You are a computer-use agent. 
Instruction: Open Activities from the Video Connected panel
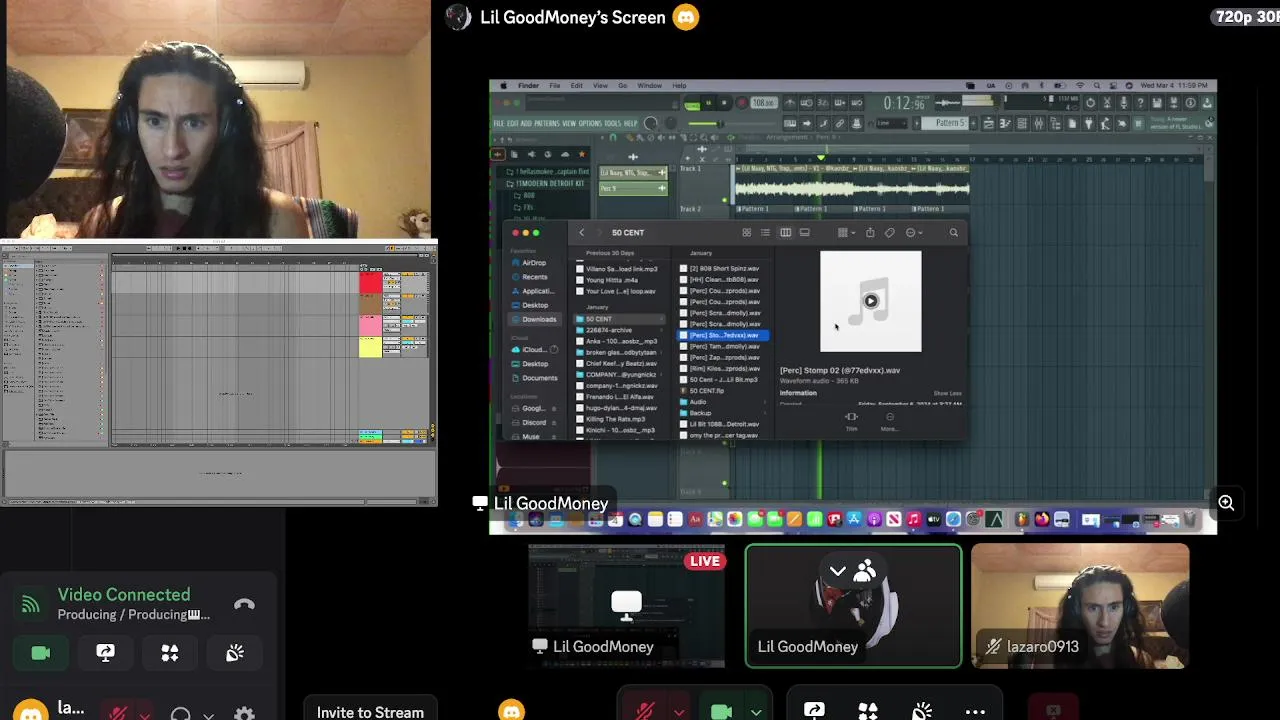[x=170, y=653]
